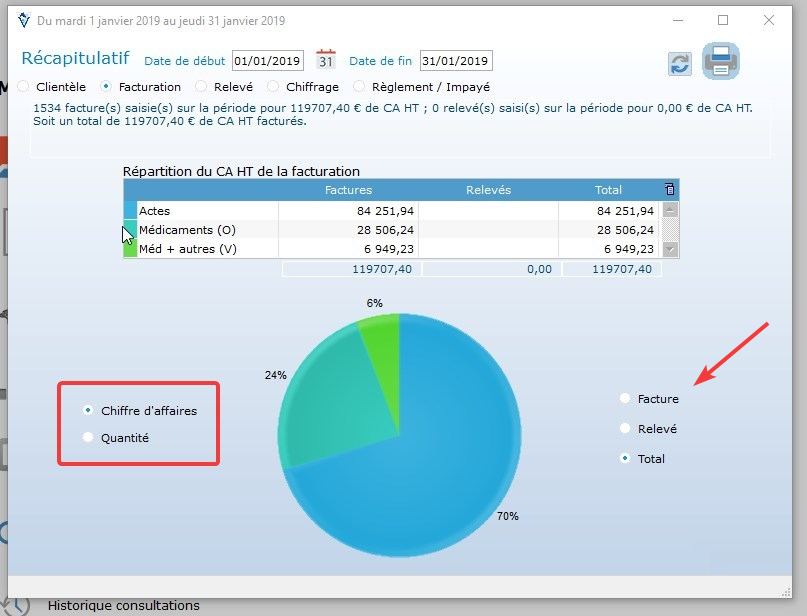Click the copy table icon in the header
Screen dimensions: 807x616
tap(669, 189)
